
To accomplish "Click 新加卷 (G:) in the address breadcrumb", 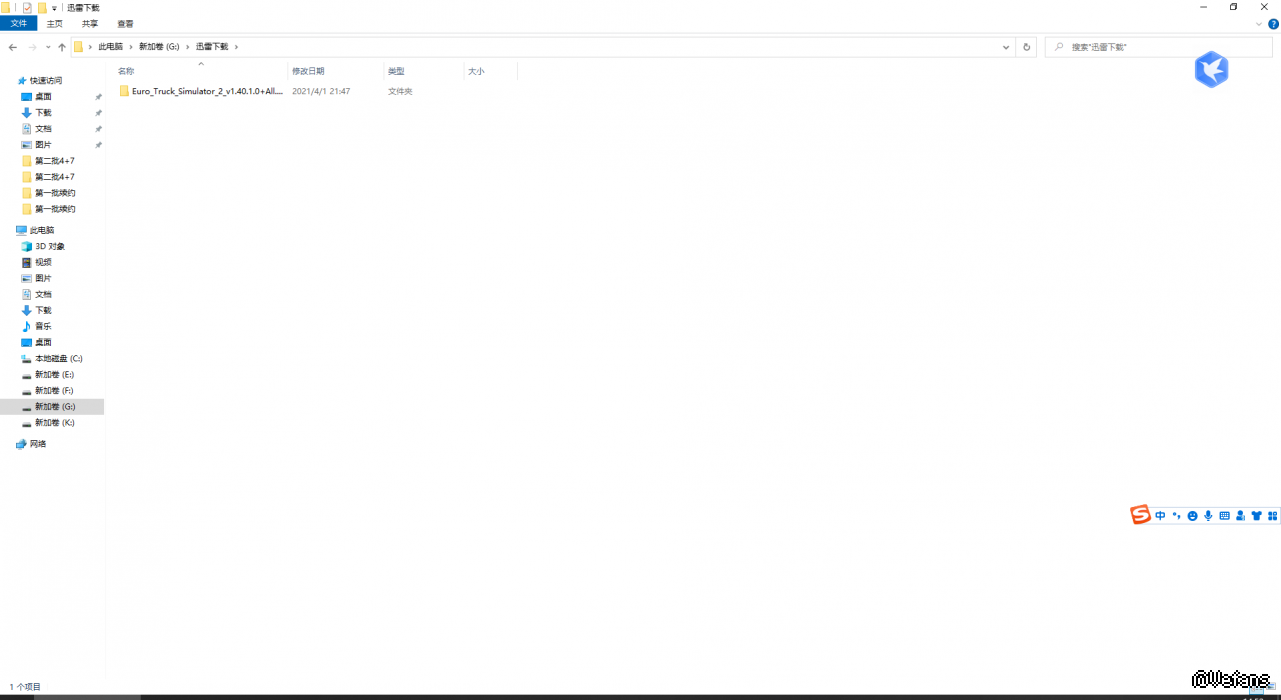I will pyautogui.click(x=159, y=47).
